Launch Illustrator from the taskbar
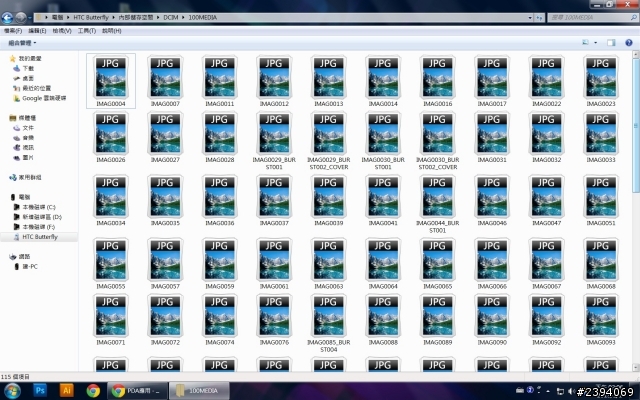 [x=67, y=391]
